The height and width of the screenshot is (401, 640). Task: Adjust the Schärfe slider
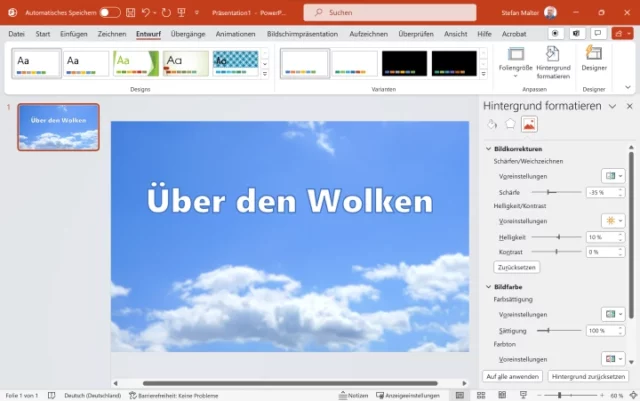pos(556,192)
